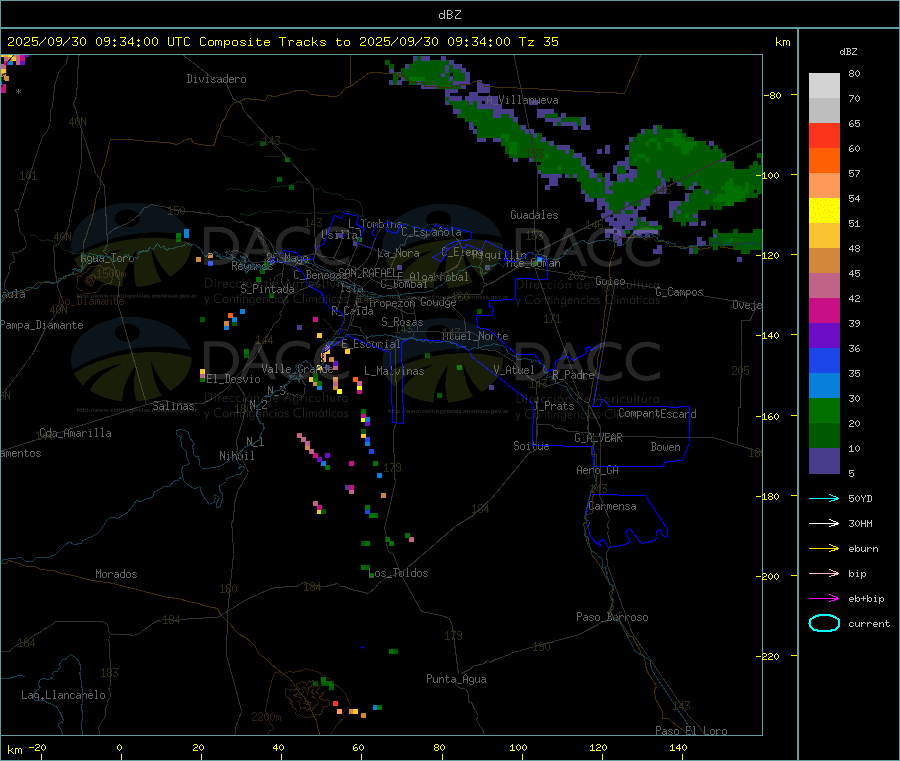Click the 'Guadales' map label
The width and height of the screenshot is (900, 761).
coord(534,215)
